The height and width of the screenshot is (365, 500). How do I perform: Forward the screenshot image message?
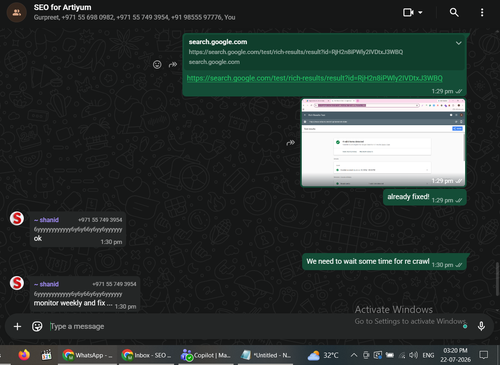pyautogui.click(x=290, y=143)
